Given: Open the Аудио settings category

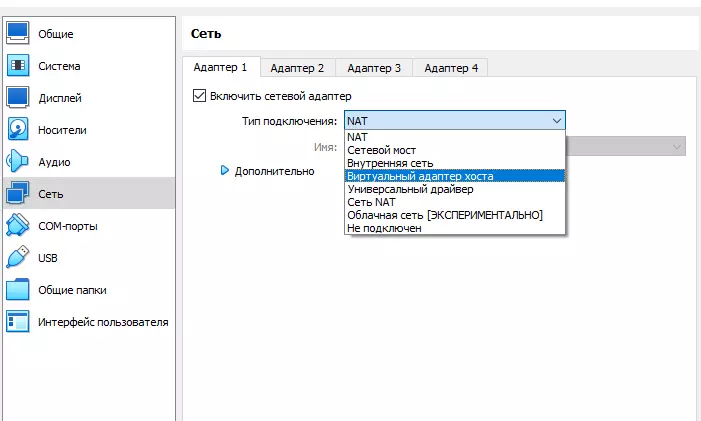Looking at the screenshot, I should [x=89, y=162].
